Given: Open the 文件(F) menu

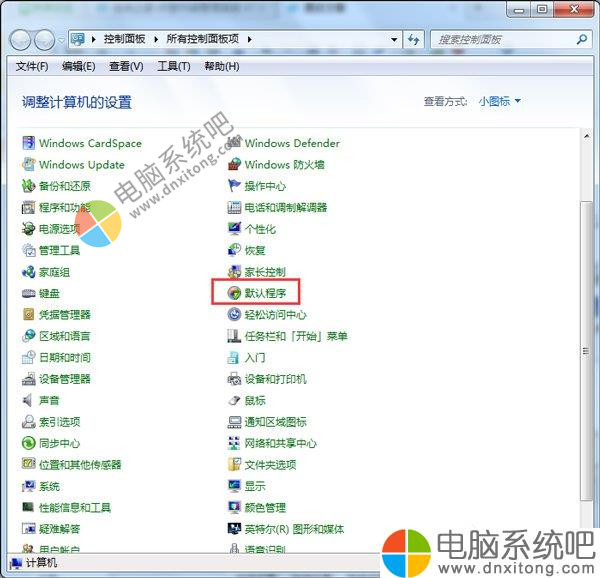Looking at the screenshot, I should click(33, 66).
